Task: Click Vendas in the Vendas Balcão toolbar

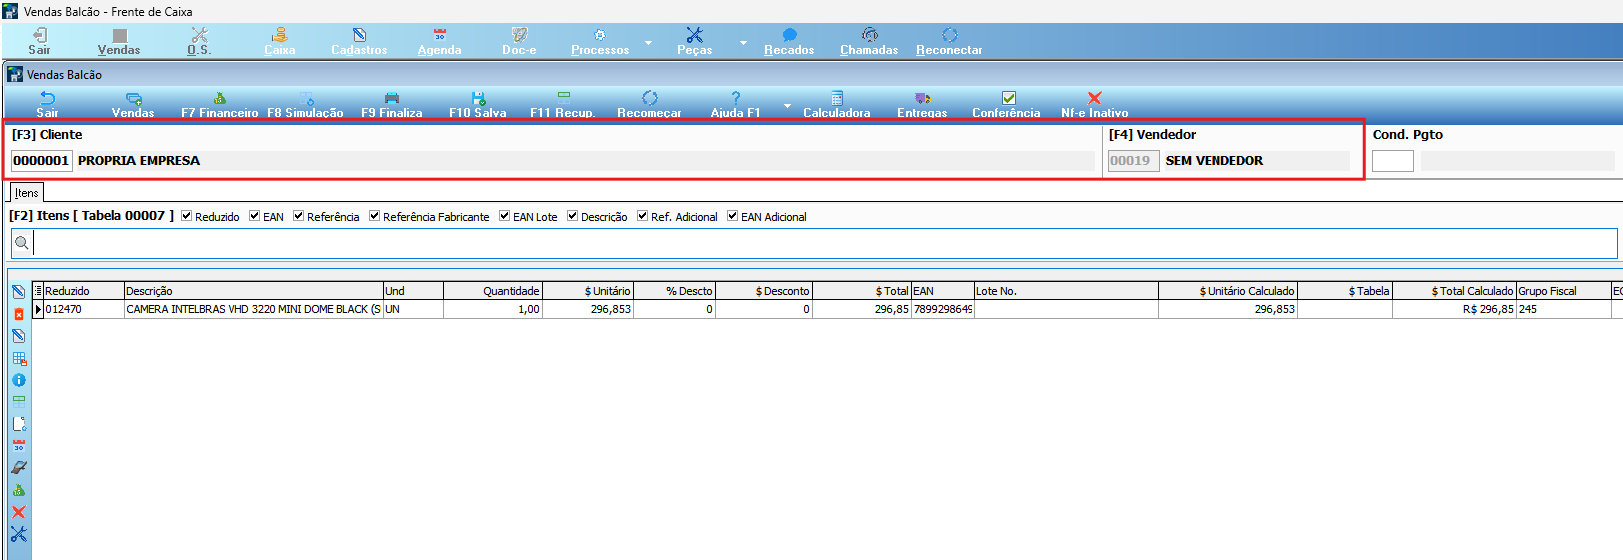Action: click(133, 104)
